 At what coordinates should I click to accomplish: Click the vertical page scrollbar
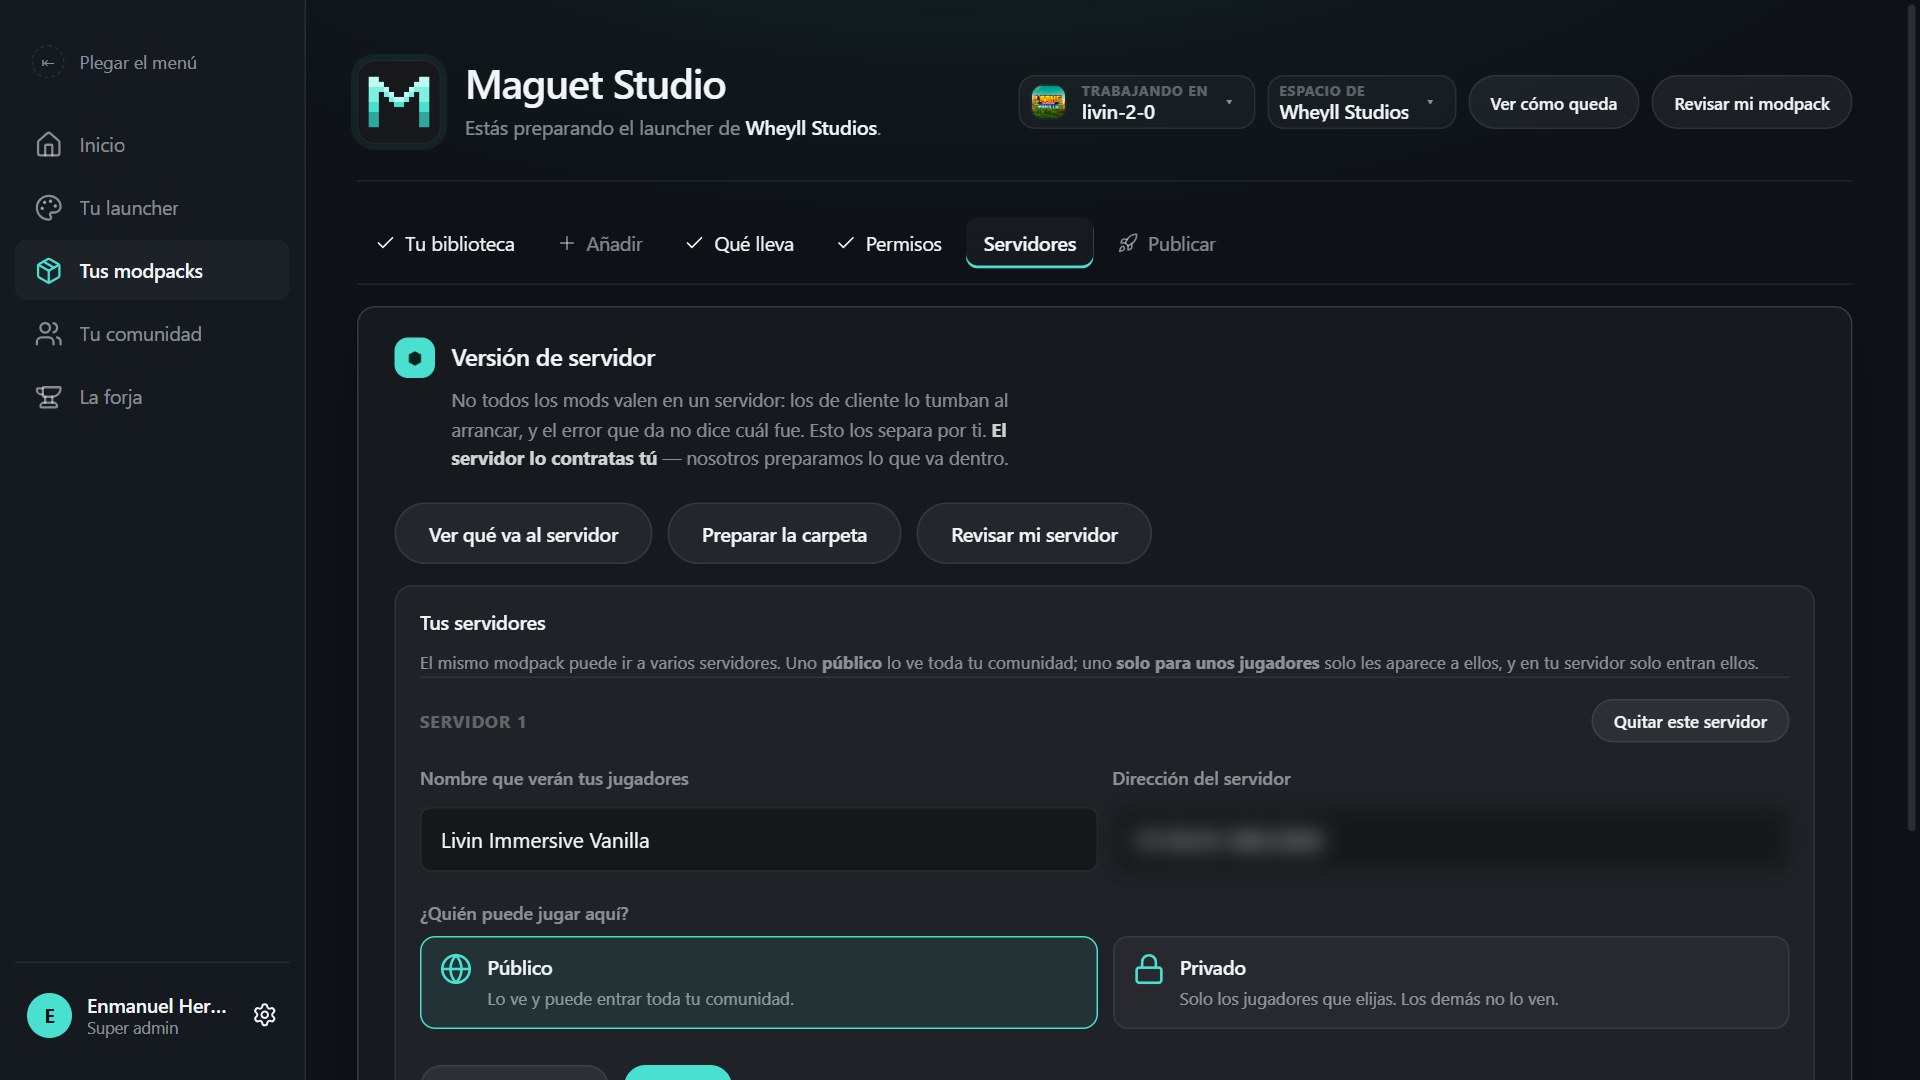click(x=1912, y=420)
